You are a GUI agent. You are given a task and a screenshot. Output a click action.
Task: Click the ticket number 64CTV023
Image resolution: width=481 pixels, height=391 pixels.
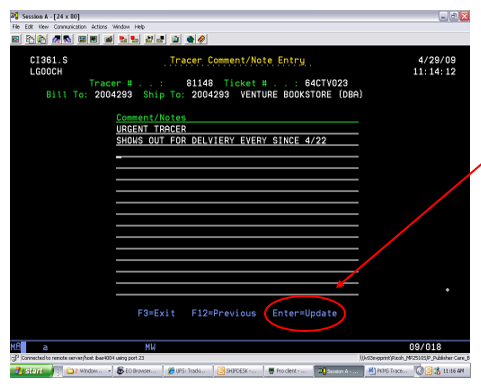[x=326, y=83]
